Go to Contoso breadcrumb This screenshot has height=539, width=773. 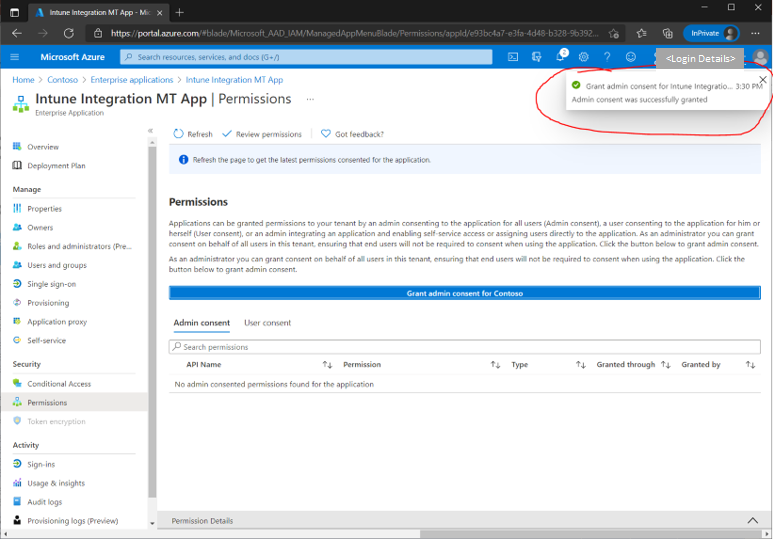coord(62,80)
